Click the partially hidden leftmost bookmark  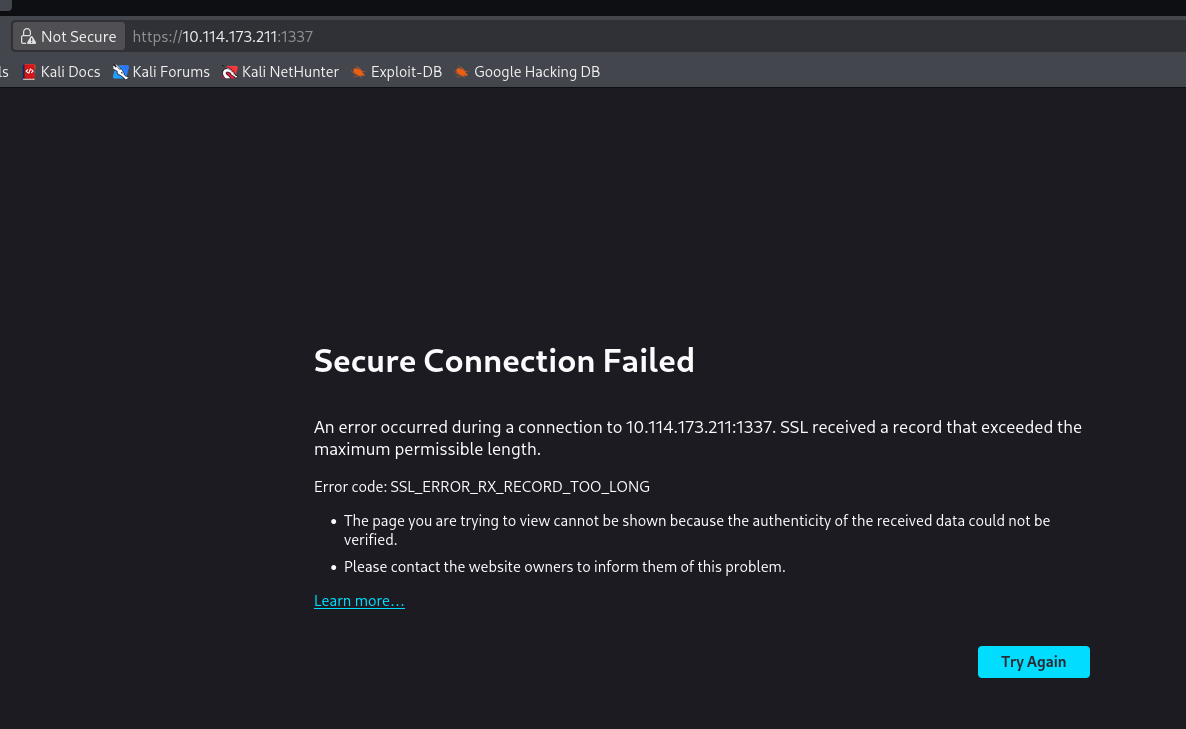(4, 72)
